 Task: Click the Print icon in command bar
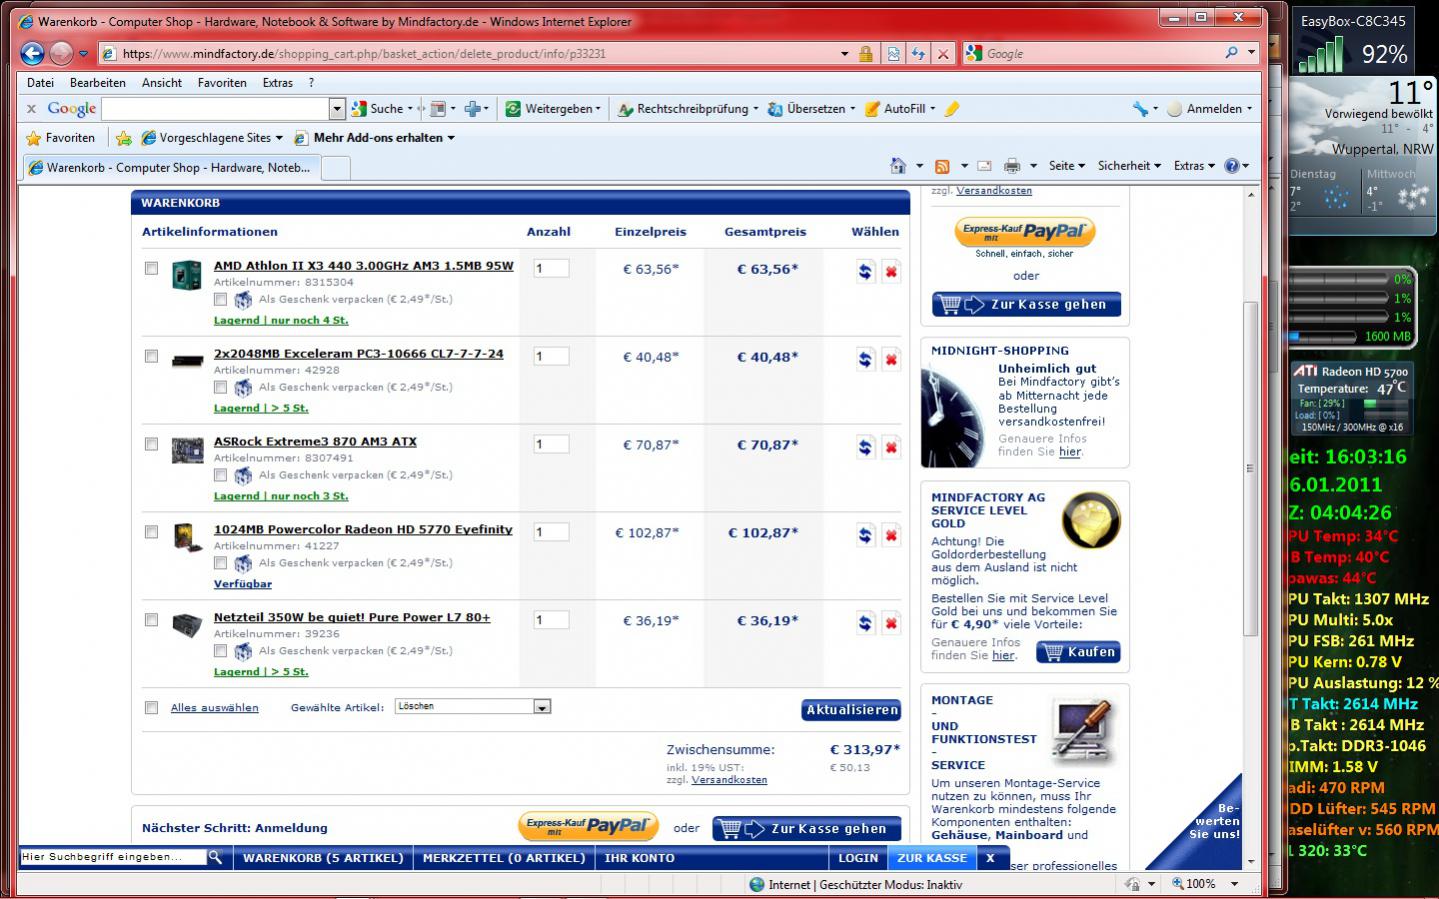coord(1012,166)
